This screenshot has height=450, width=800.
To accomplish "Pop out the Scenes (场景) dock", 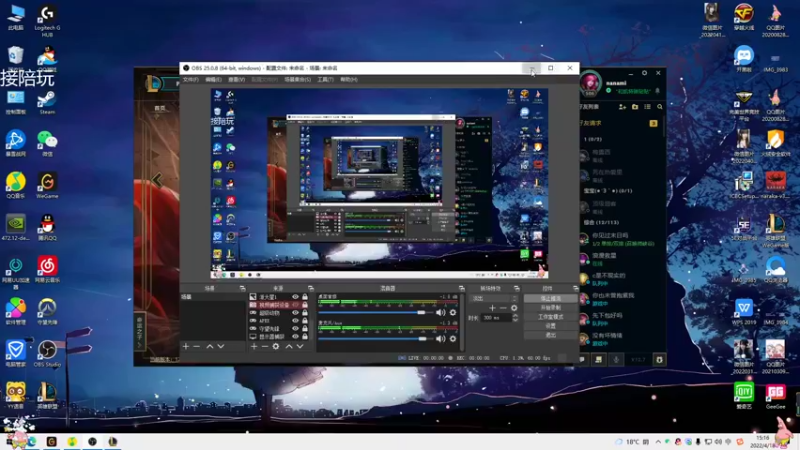I will point(242,288).
